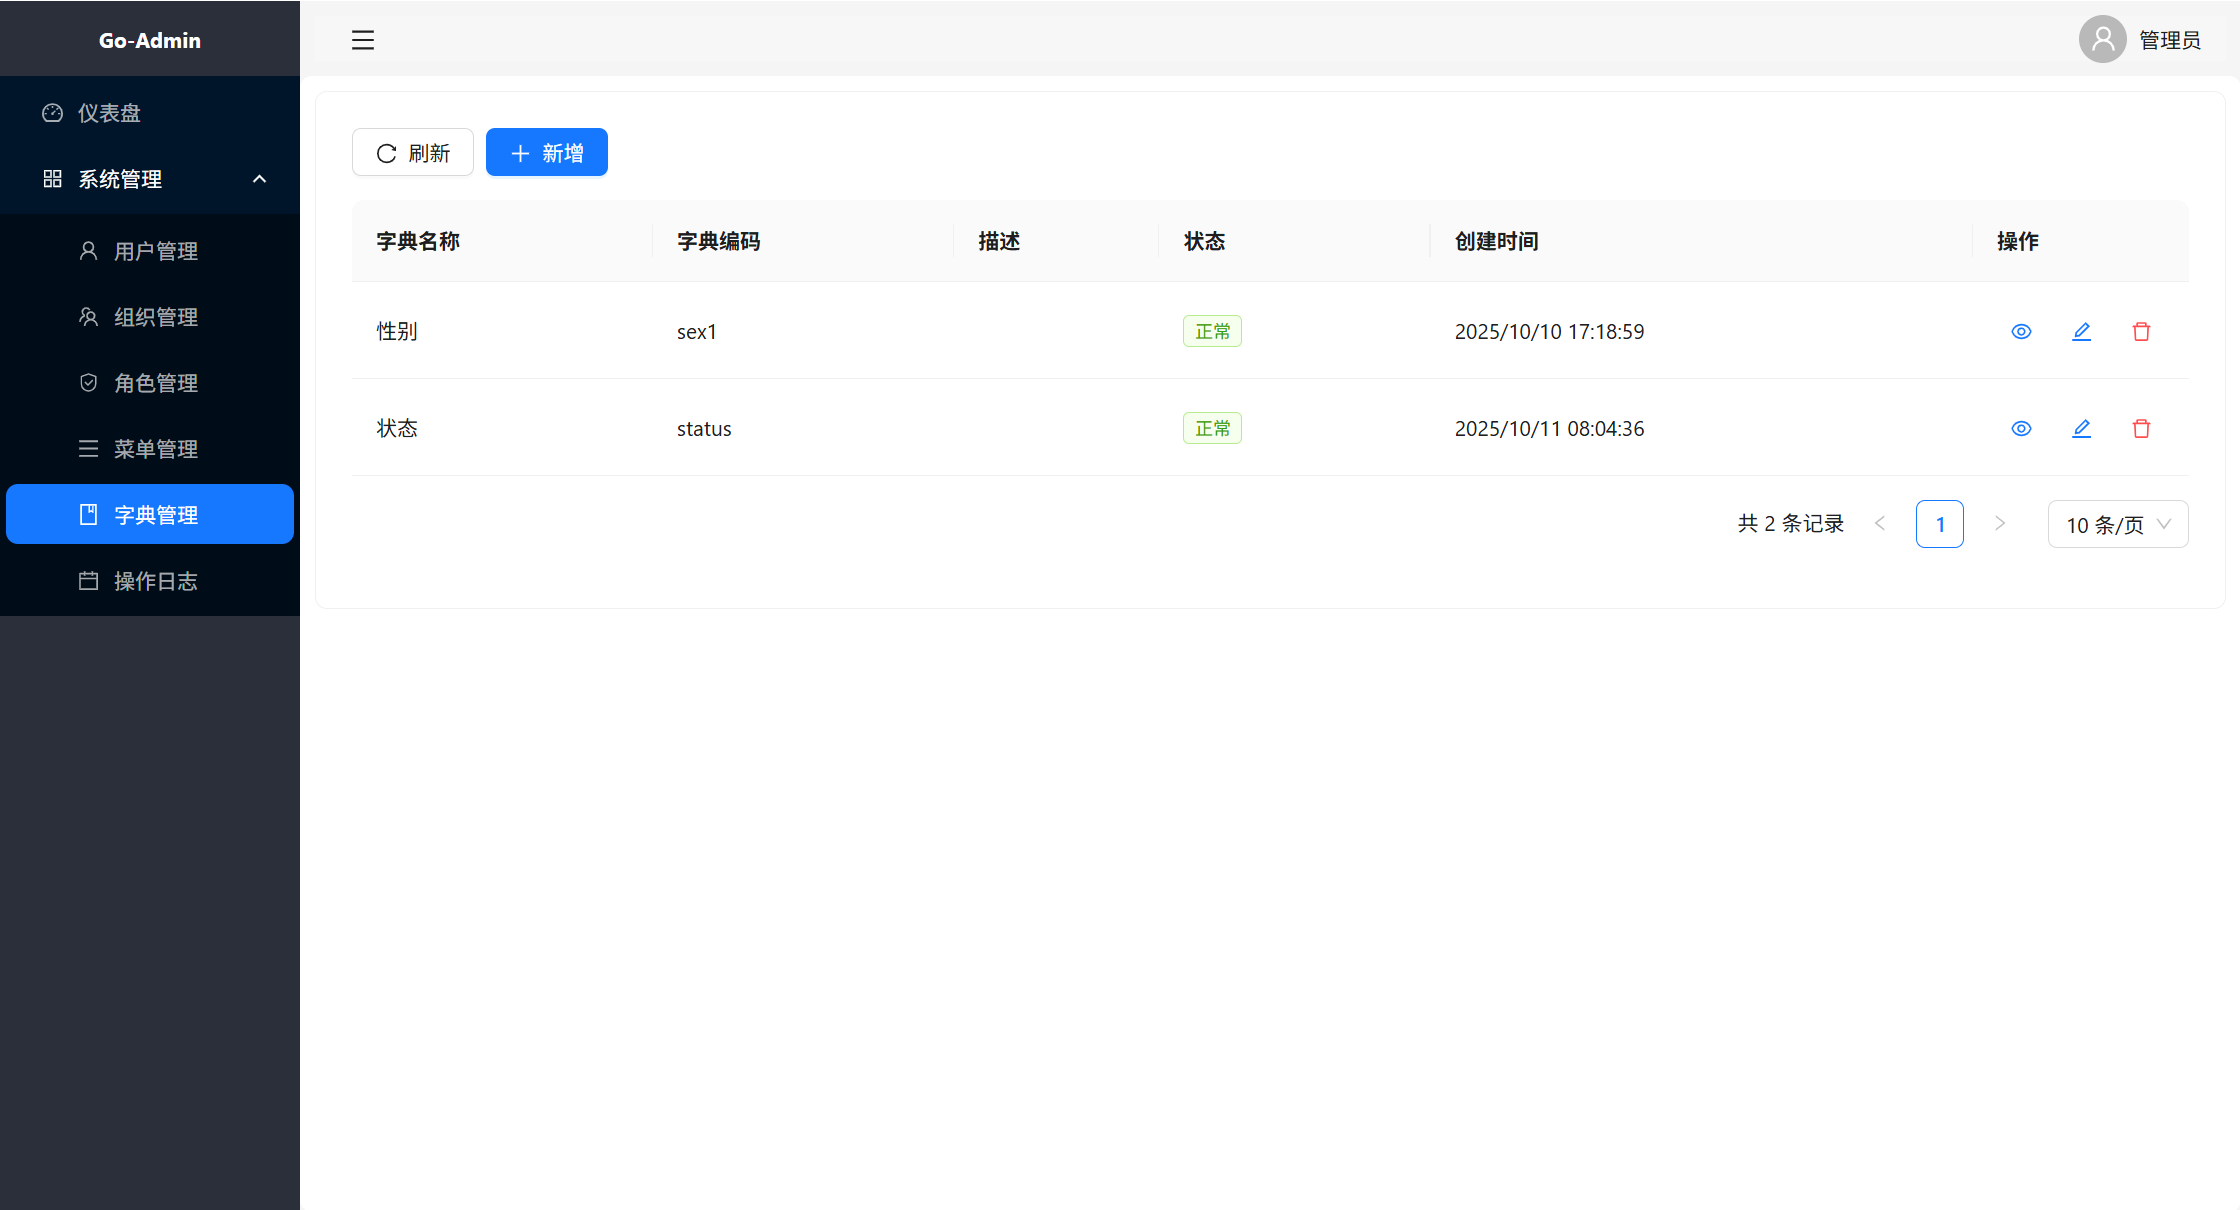Edit the 状态 dictionary row
2240x1210 pixels.
[2081, 428]
